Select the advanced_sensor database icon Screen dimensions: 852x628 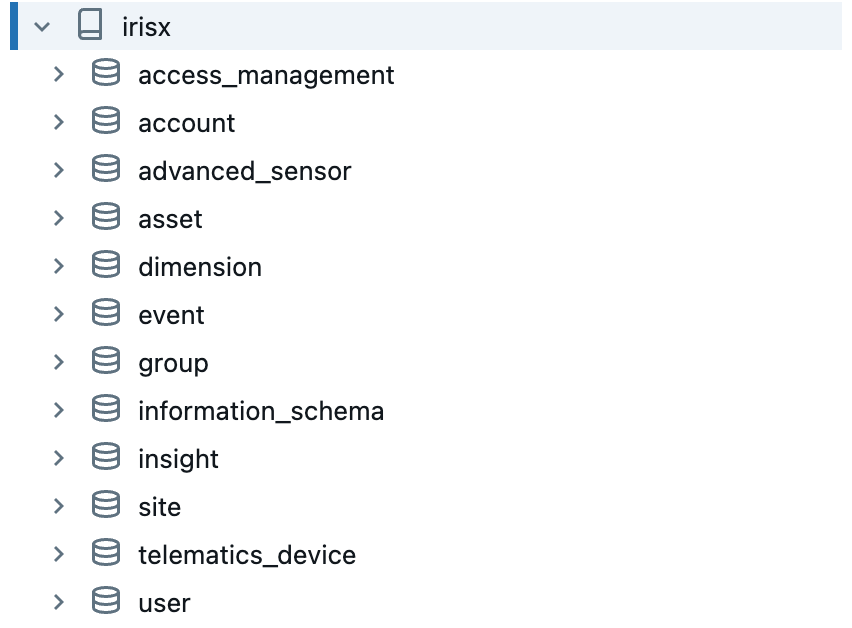click(x=106, y=170)
